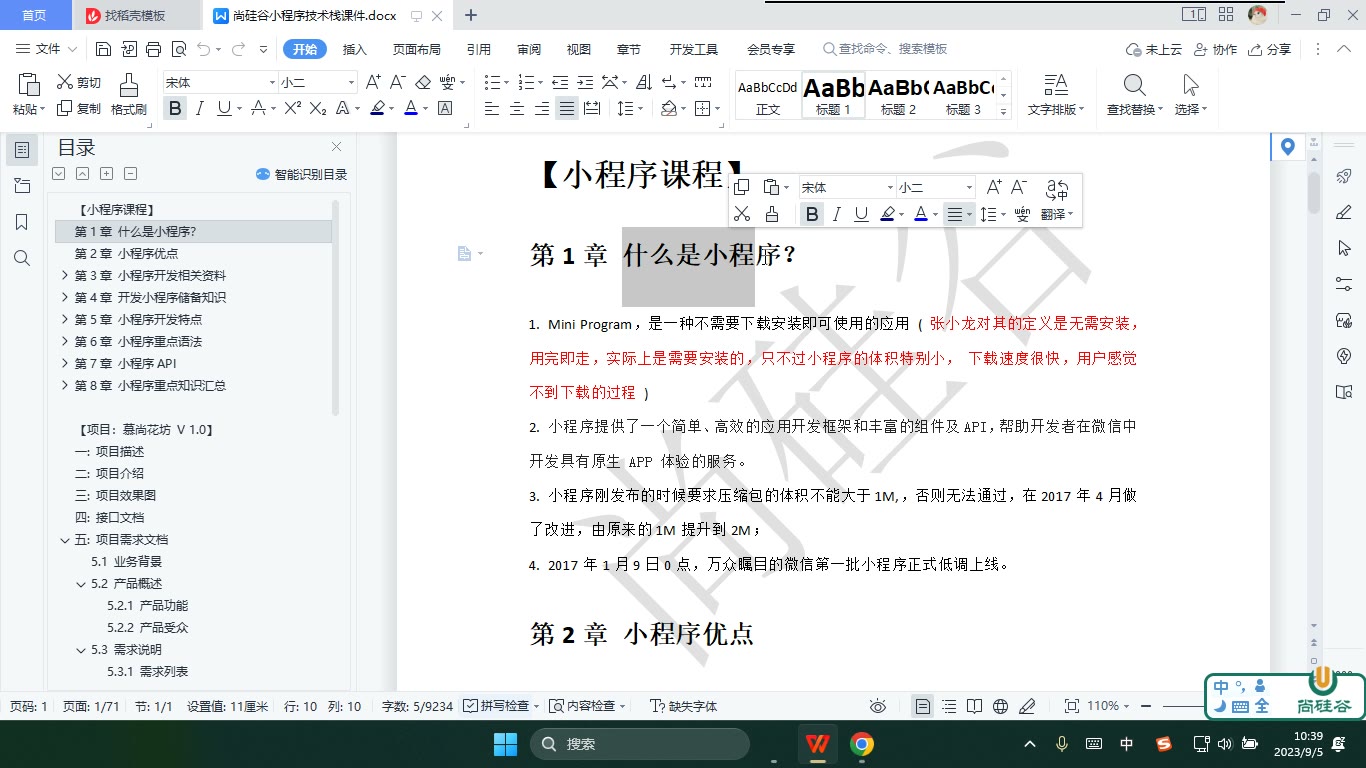Click 缺失字体 in the status bar
This screenshot has width=1366, height=768.
point(684,706)
